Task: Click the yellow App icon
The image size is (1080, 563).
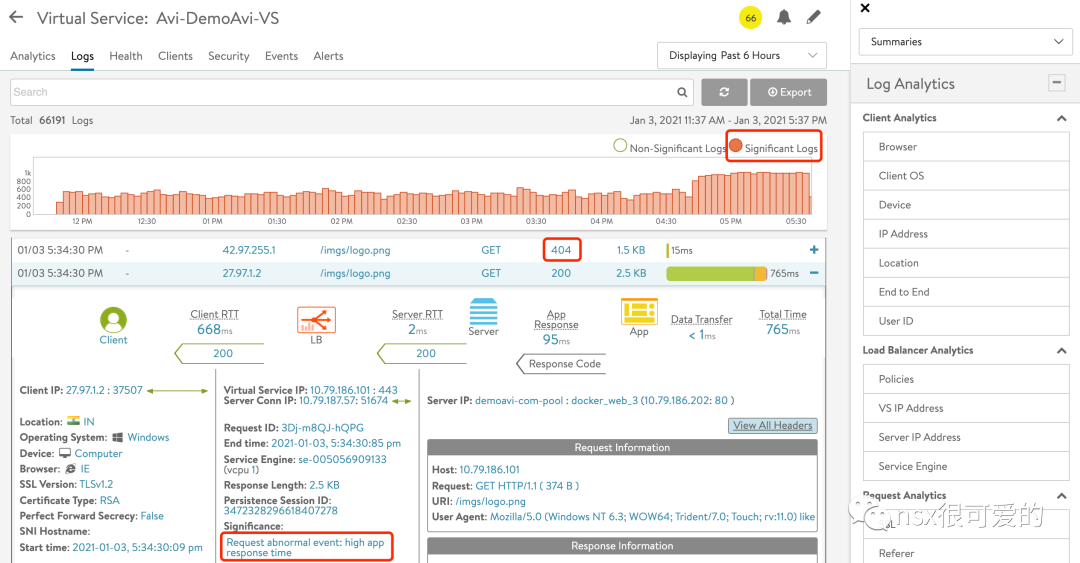Action: 639,311
